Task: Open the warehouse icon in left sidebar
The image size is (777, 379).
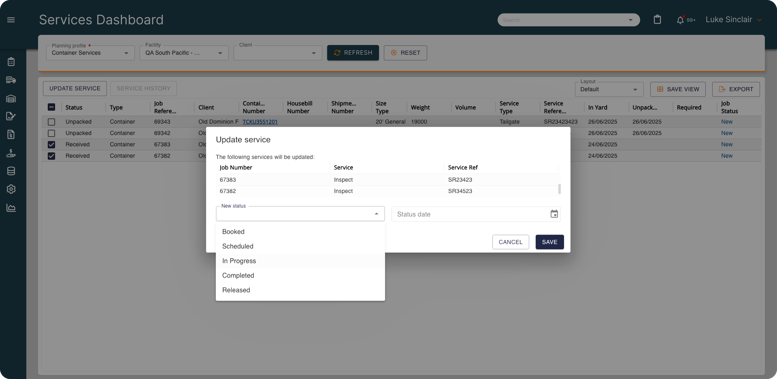Action: click(11, 98)
